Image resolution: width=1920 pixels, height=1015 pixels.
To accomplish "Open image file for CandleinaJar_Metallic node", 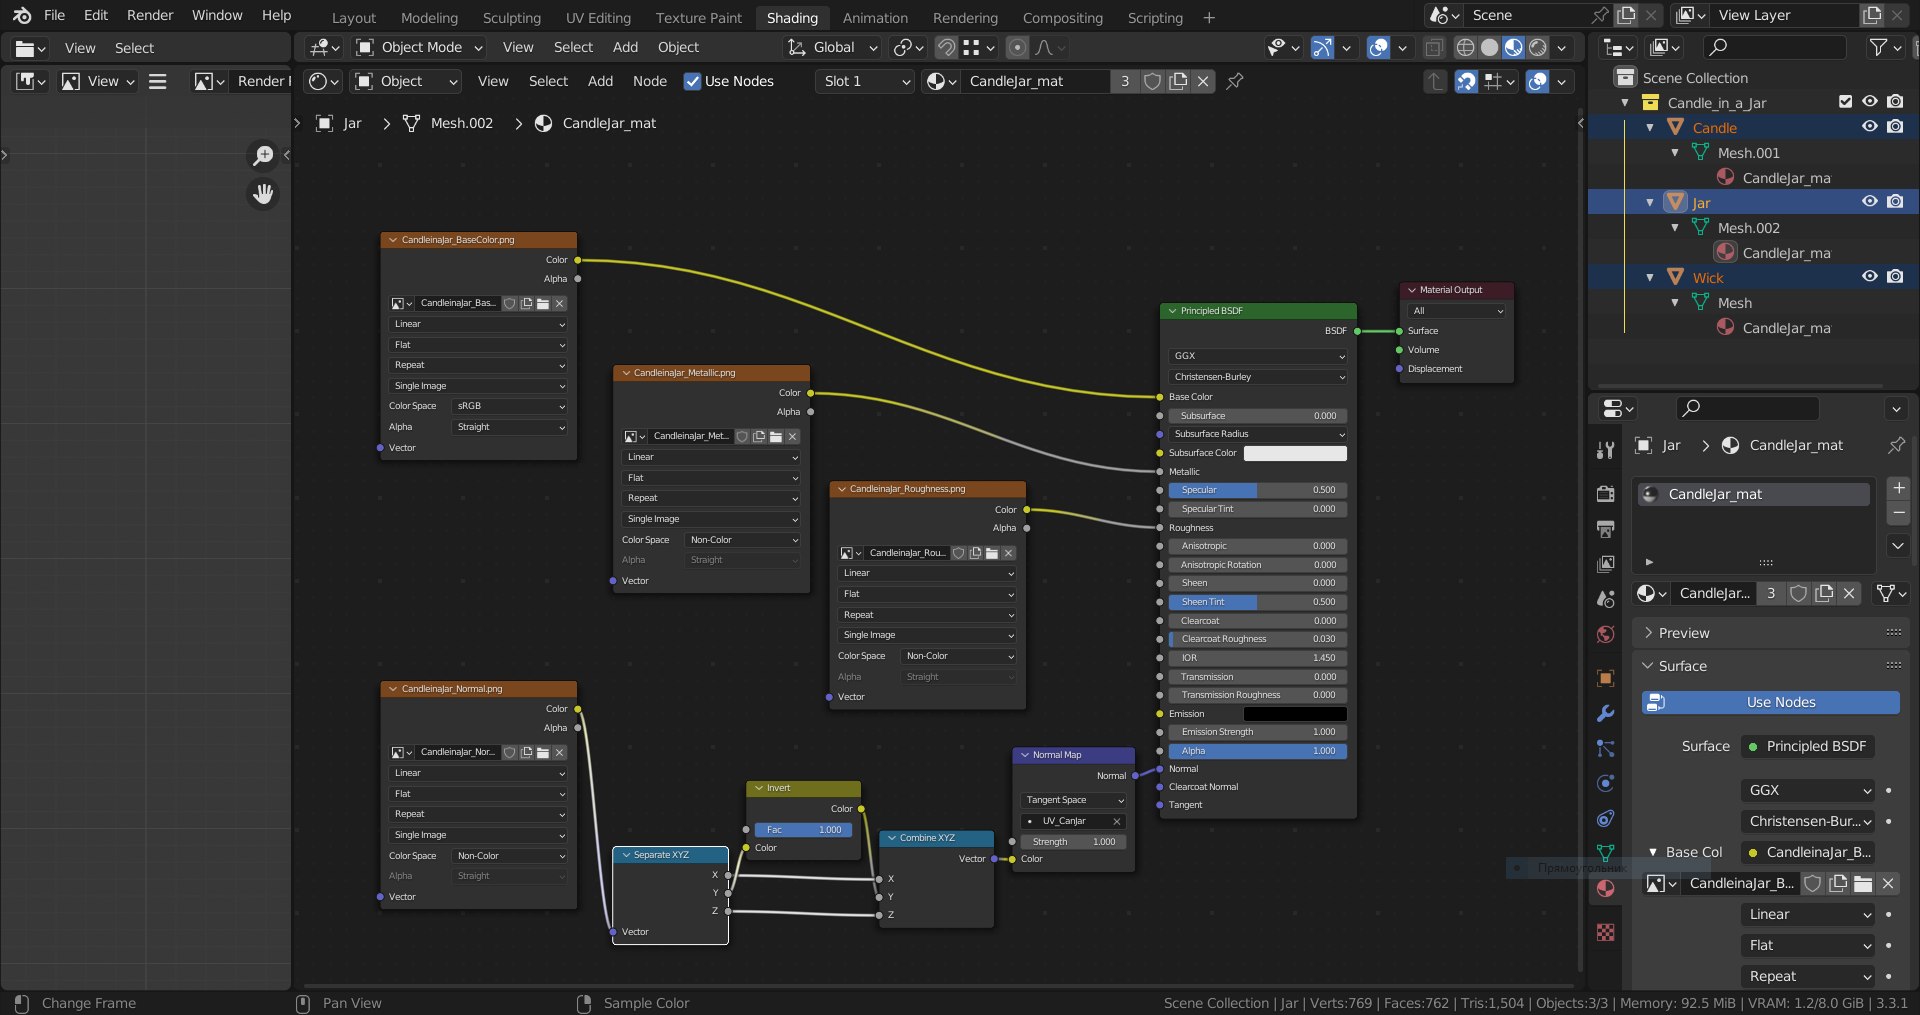I will [x=776, y=436].
